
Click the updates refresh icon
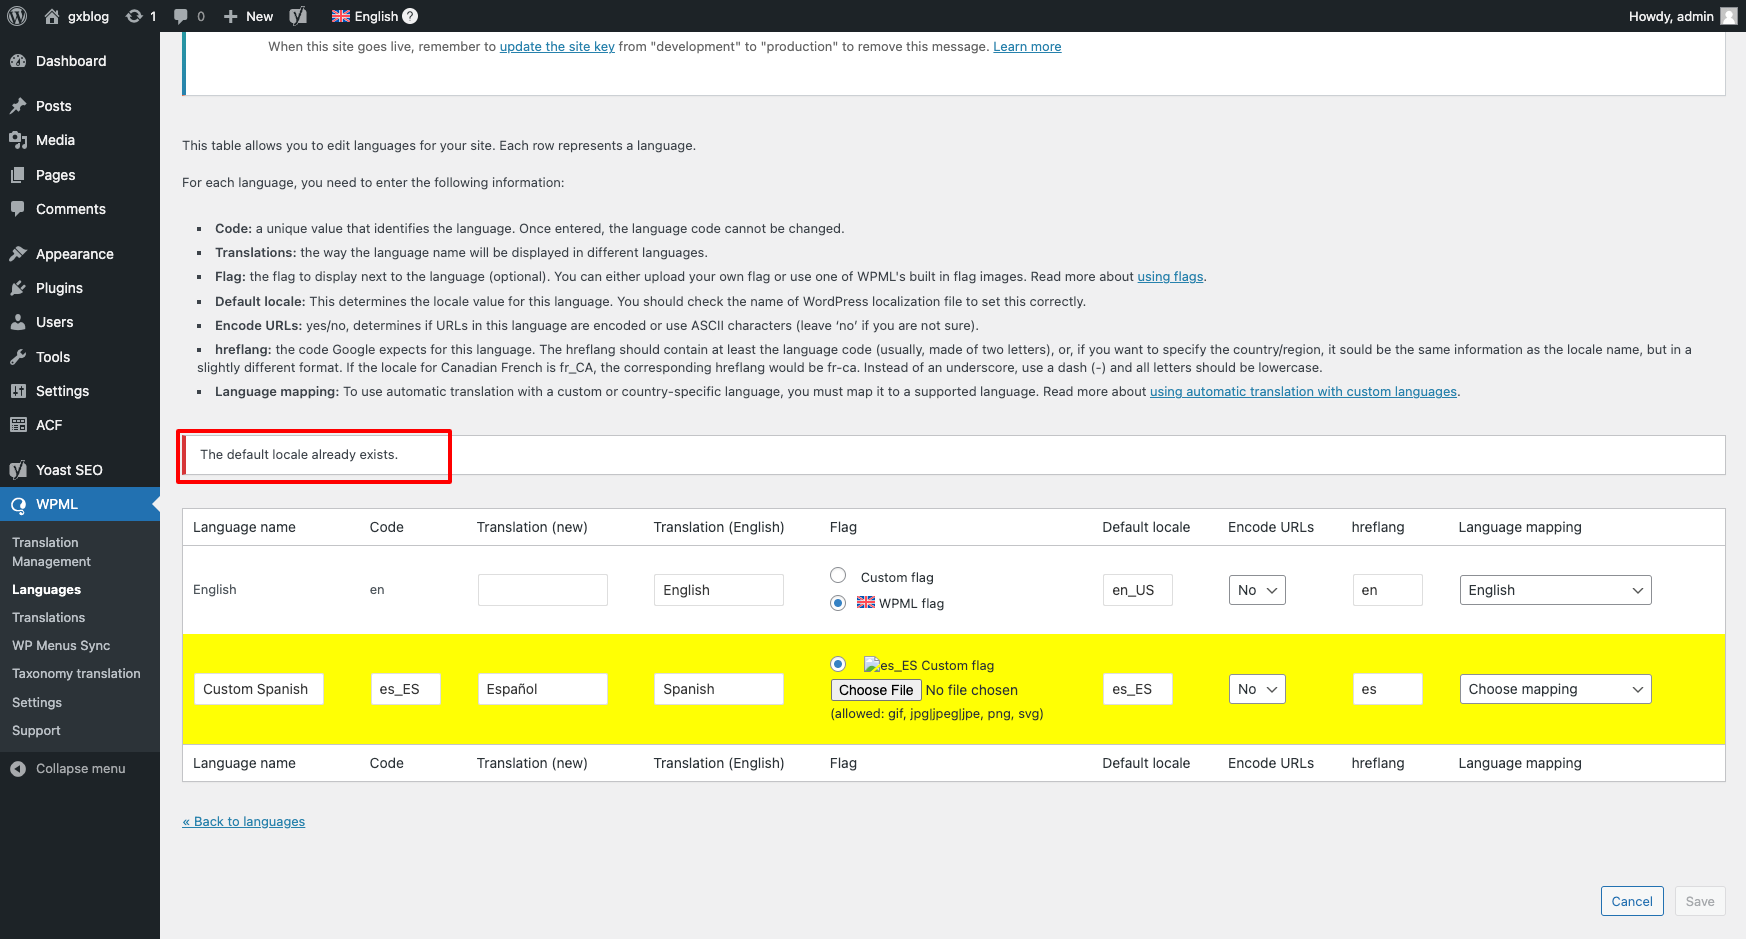(x=134, y=16)
